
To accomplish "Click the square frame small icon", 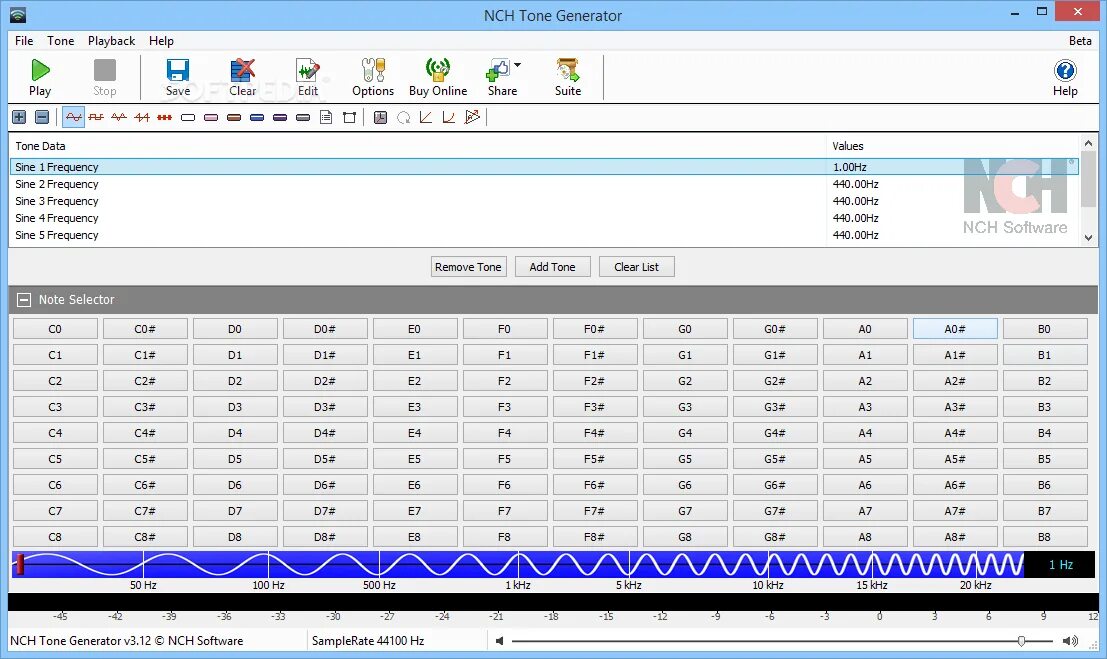I will pyautogui.click(x=349, y=117).
